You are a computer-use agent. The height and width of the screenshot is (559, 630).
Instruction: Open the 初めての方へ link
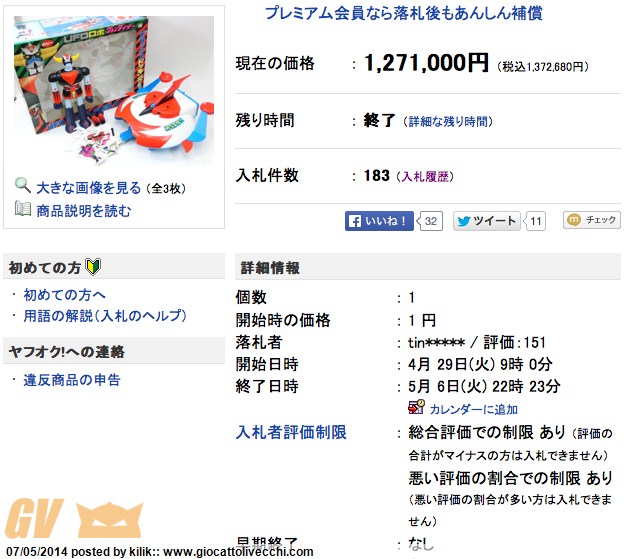[x=64, y=295]
